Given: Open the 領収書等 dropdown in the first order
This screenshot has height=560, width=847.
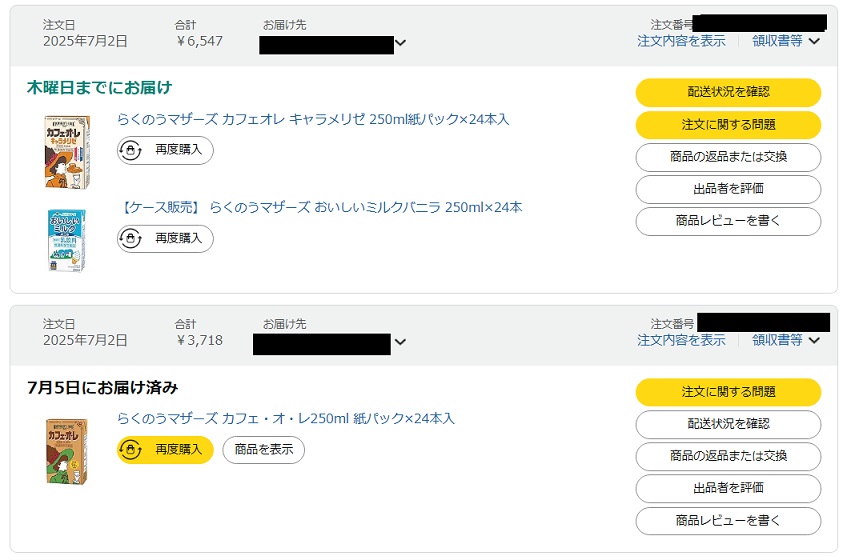Looking at the screenshot, I should pos(786,41).
